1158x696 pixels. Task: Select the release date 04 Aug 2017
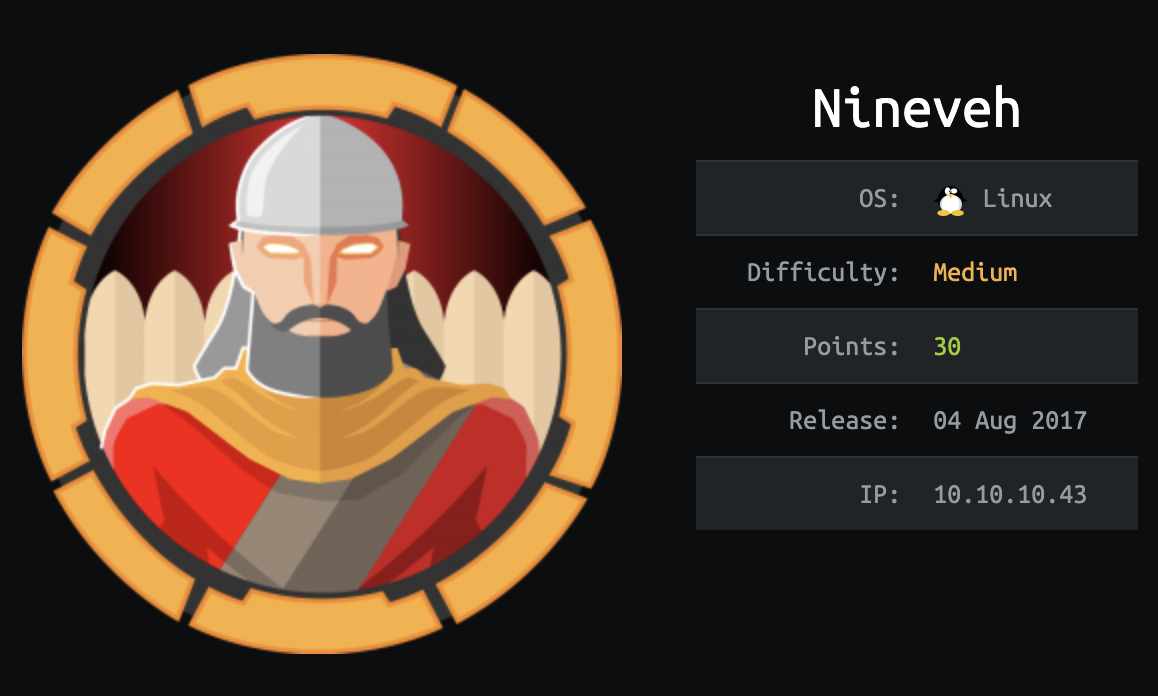(1010, 420)
